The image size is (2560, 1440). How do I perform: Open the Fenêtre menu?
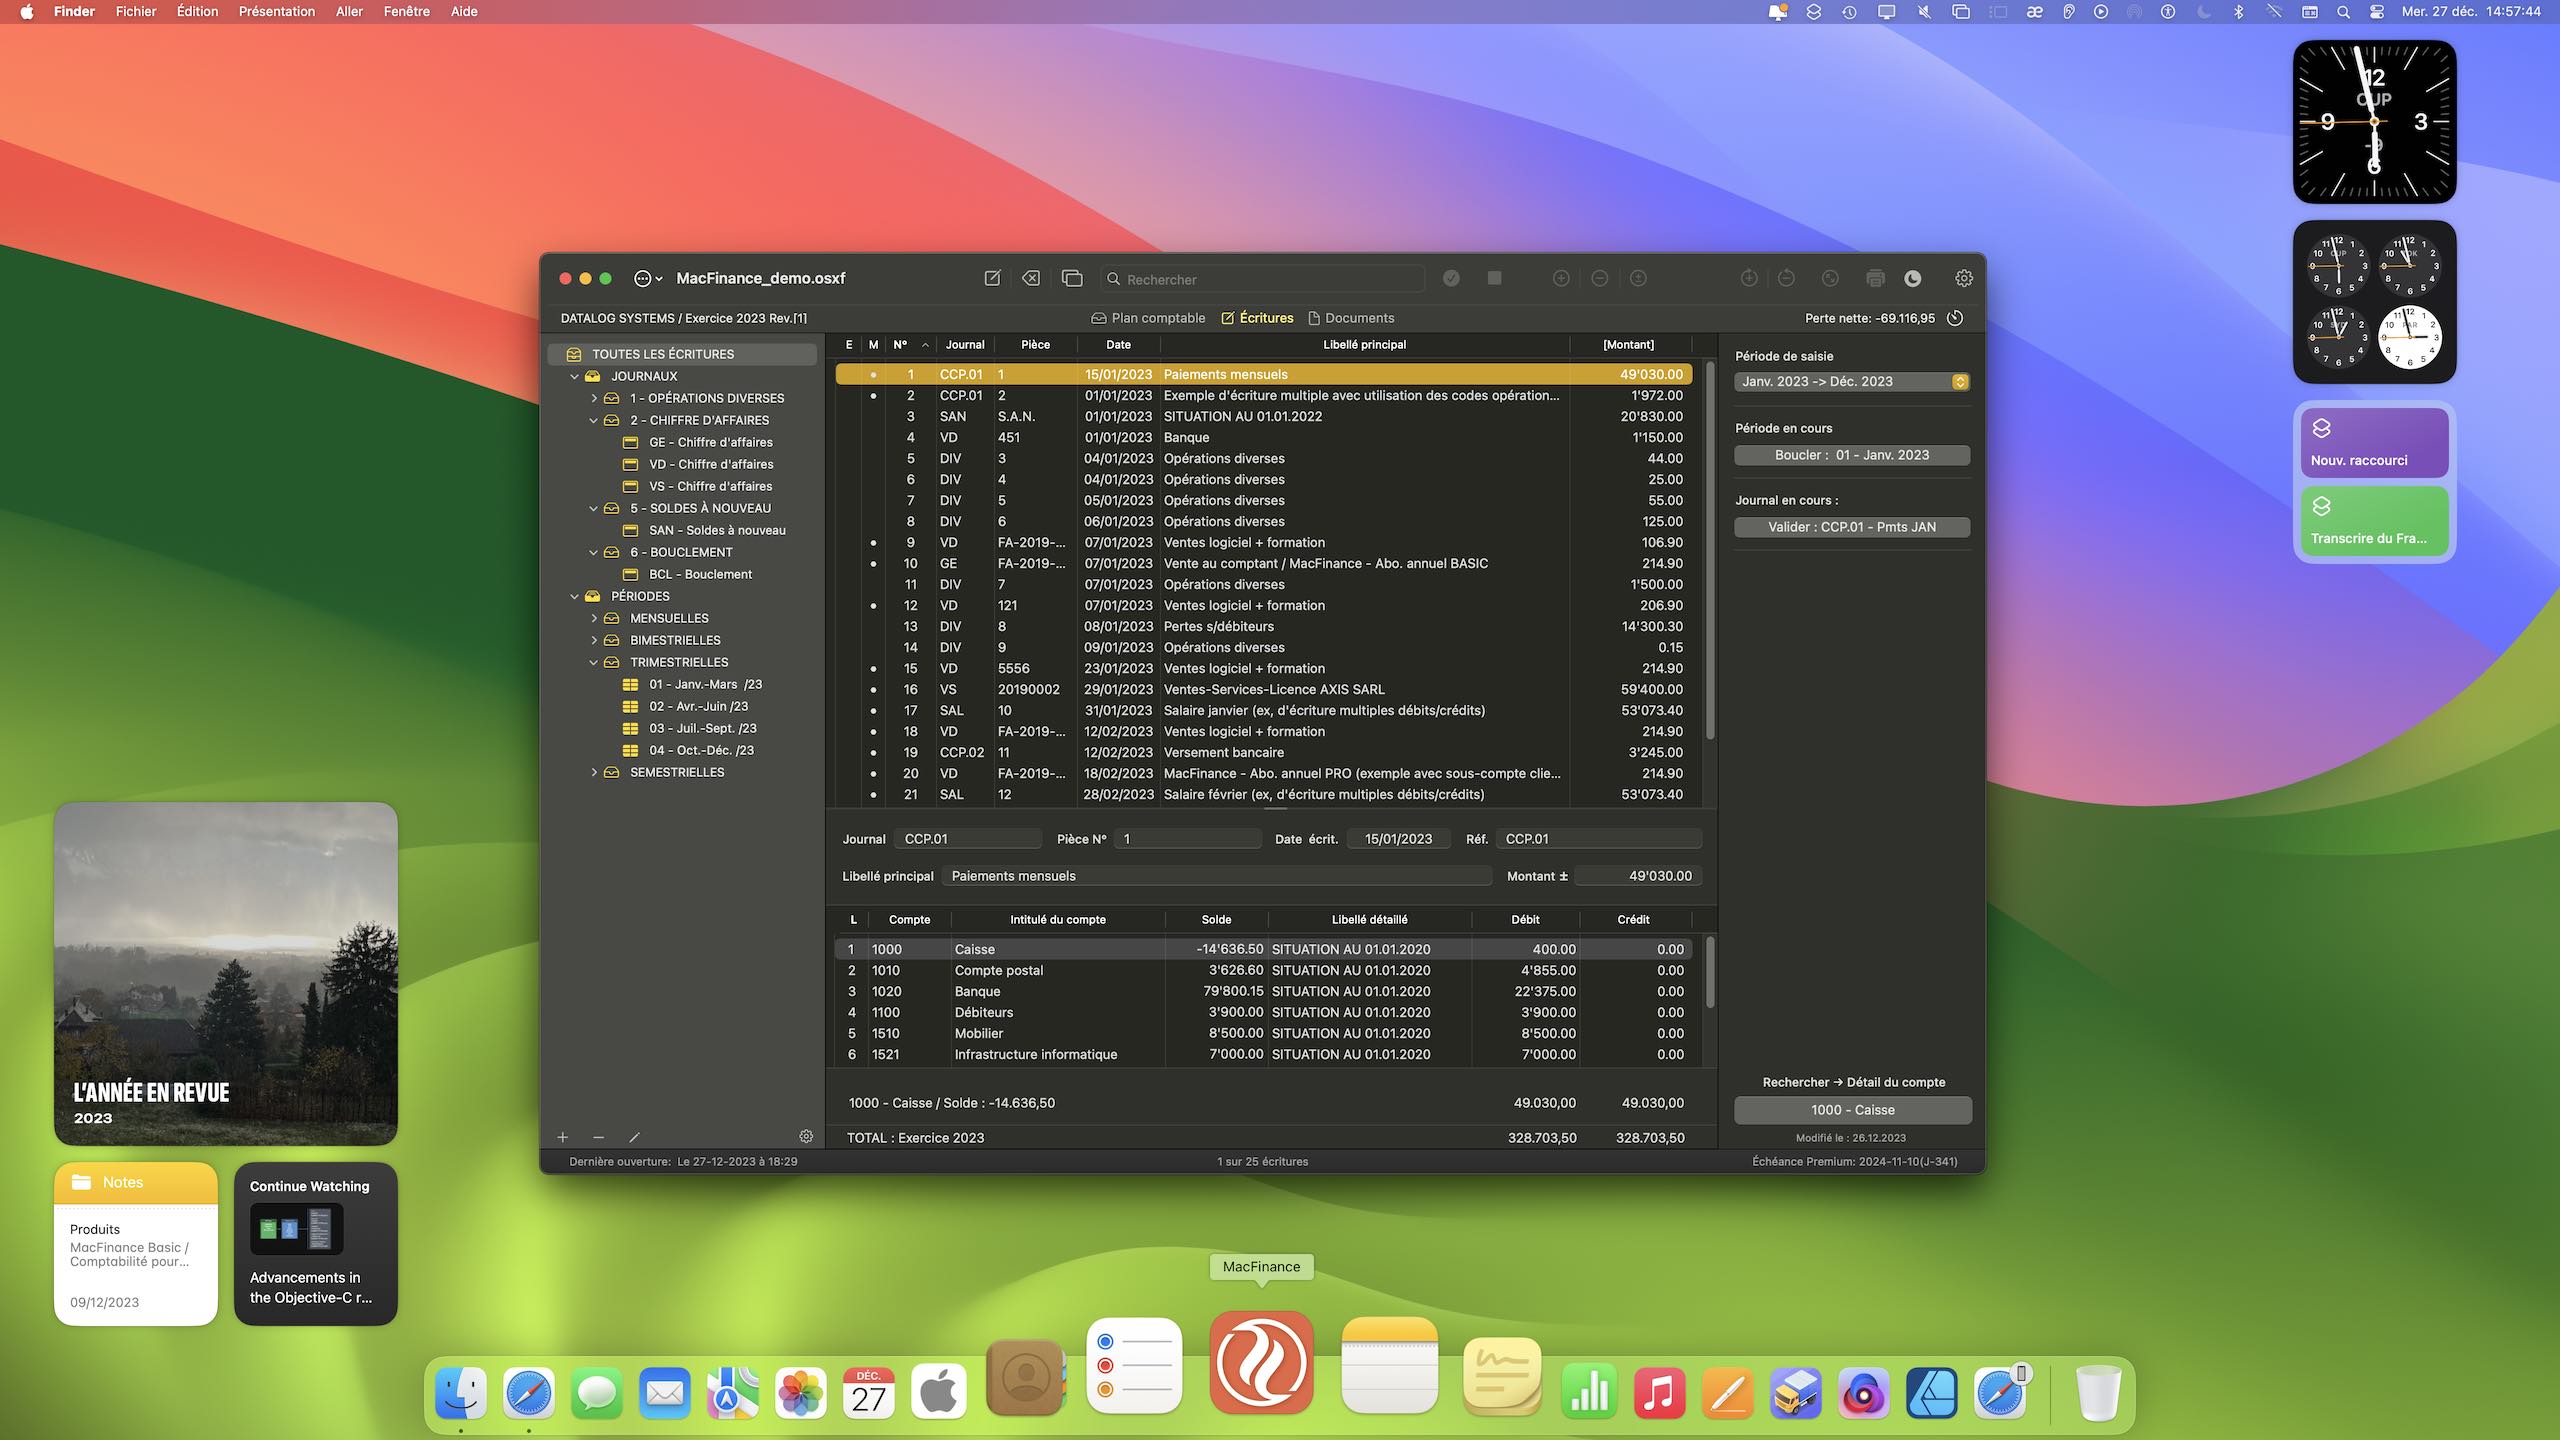[407, 12]
